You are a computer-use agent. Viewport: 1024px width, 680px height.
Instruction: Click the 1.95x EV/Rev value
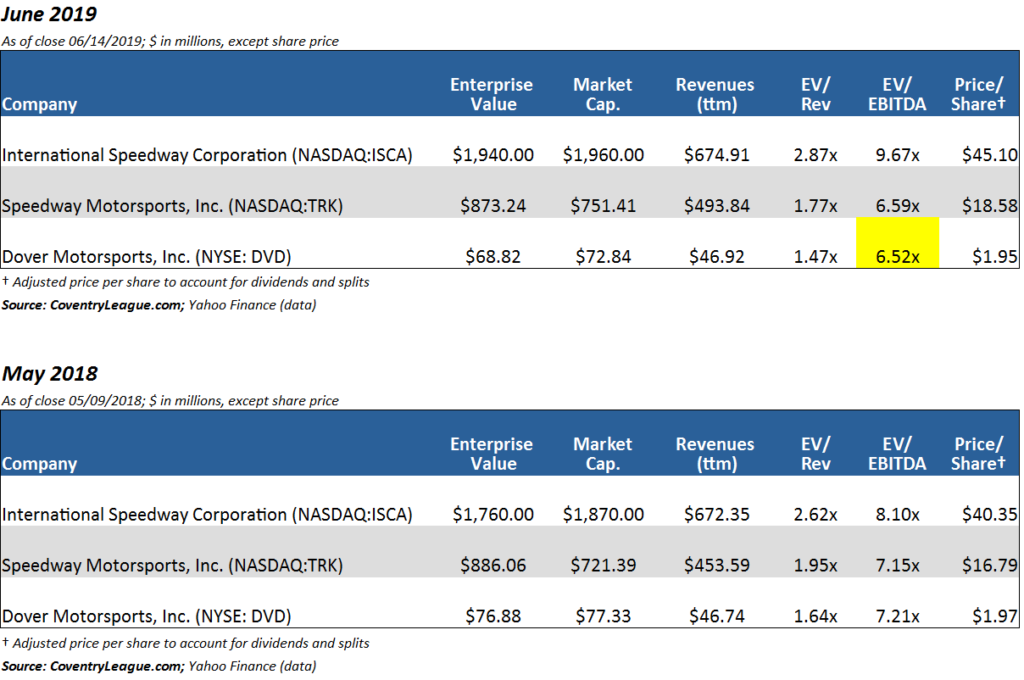point(816,565)
